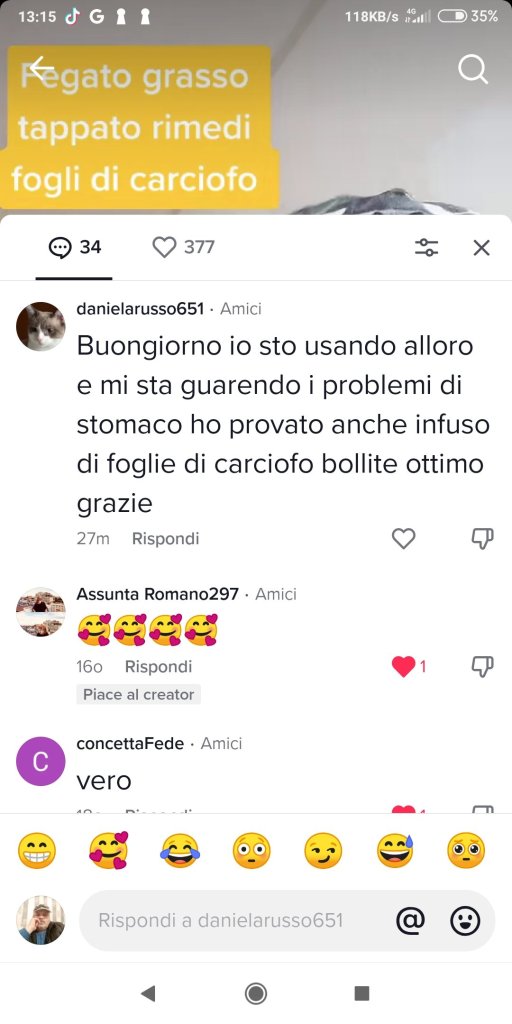Open concettaFede's purple avatar
Viewport: 512px width, 1024px height.
tap(40, 761)
